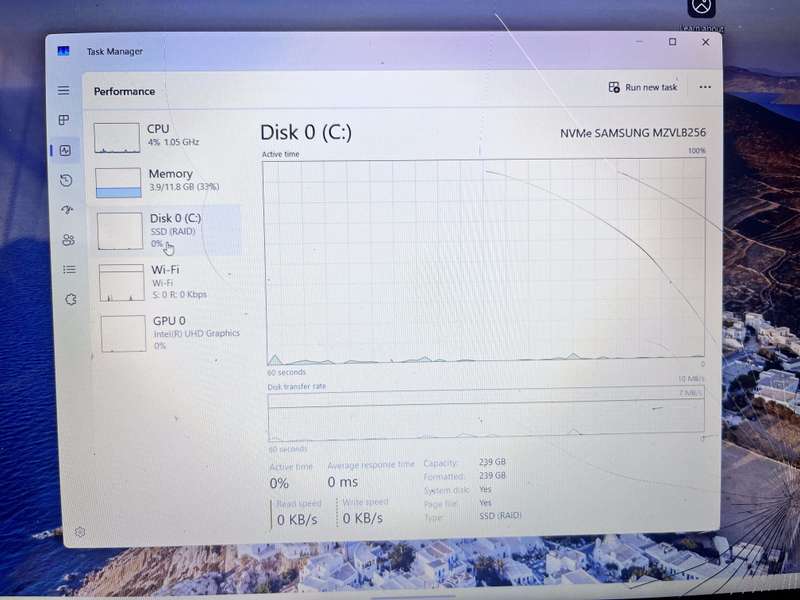This screenshot has width=800, height=600.
Task: Click the 0% active time value
Action: coord(279,483)
